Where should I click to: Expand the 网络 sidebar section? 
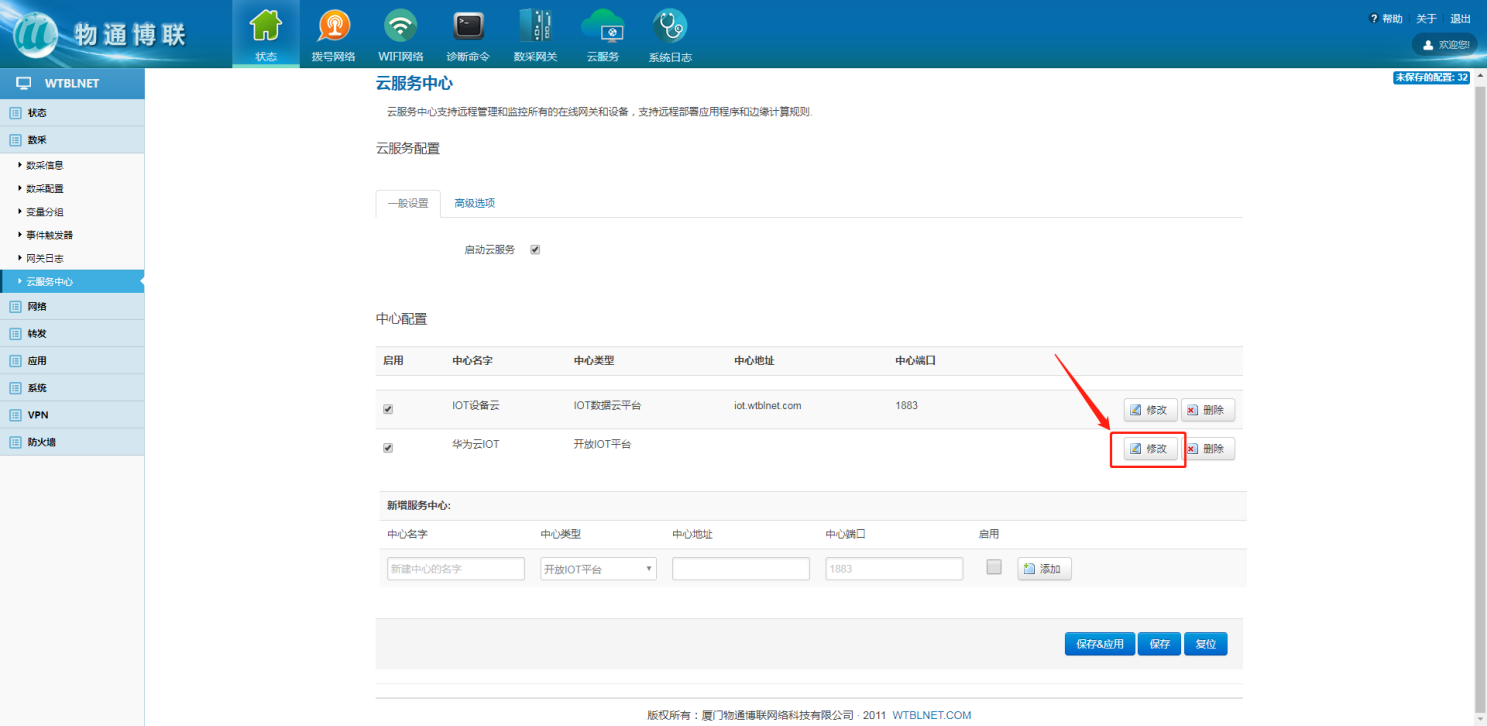(37, 307)
